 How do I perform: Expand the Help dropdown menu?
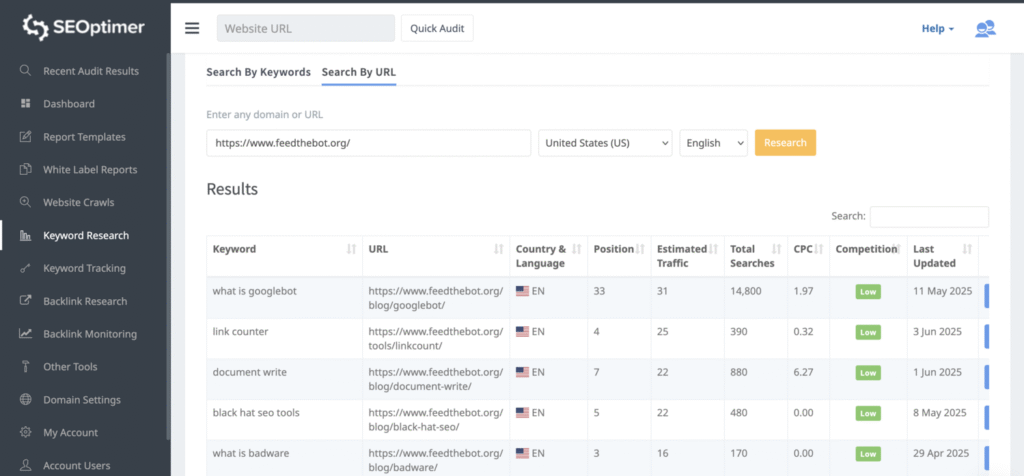pyautogui.click(x=938, y=29)
